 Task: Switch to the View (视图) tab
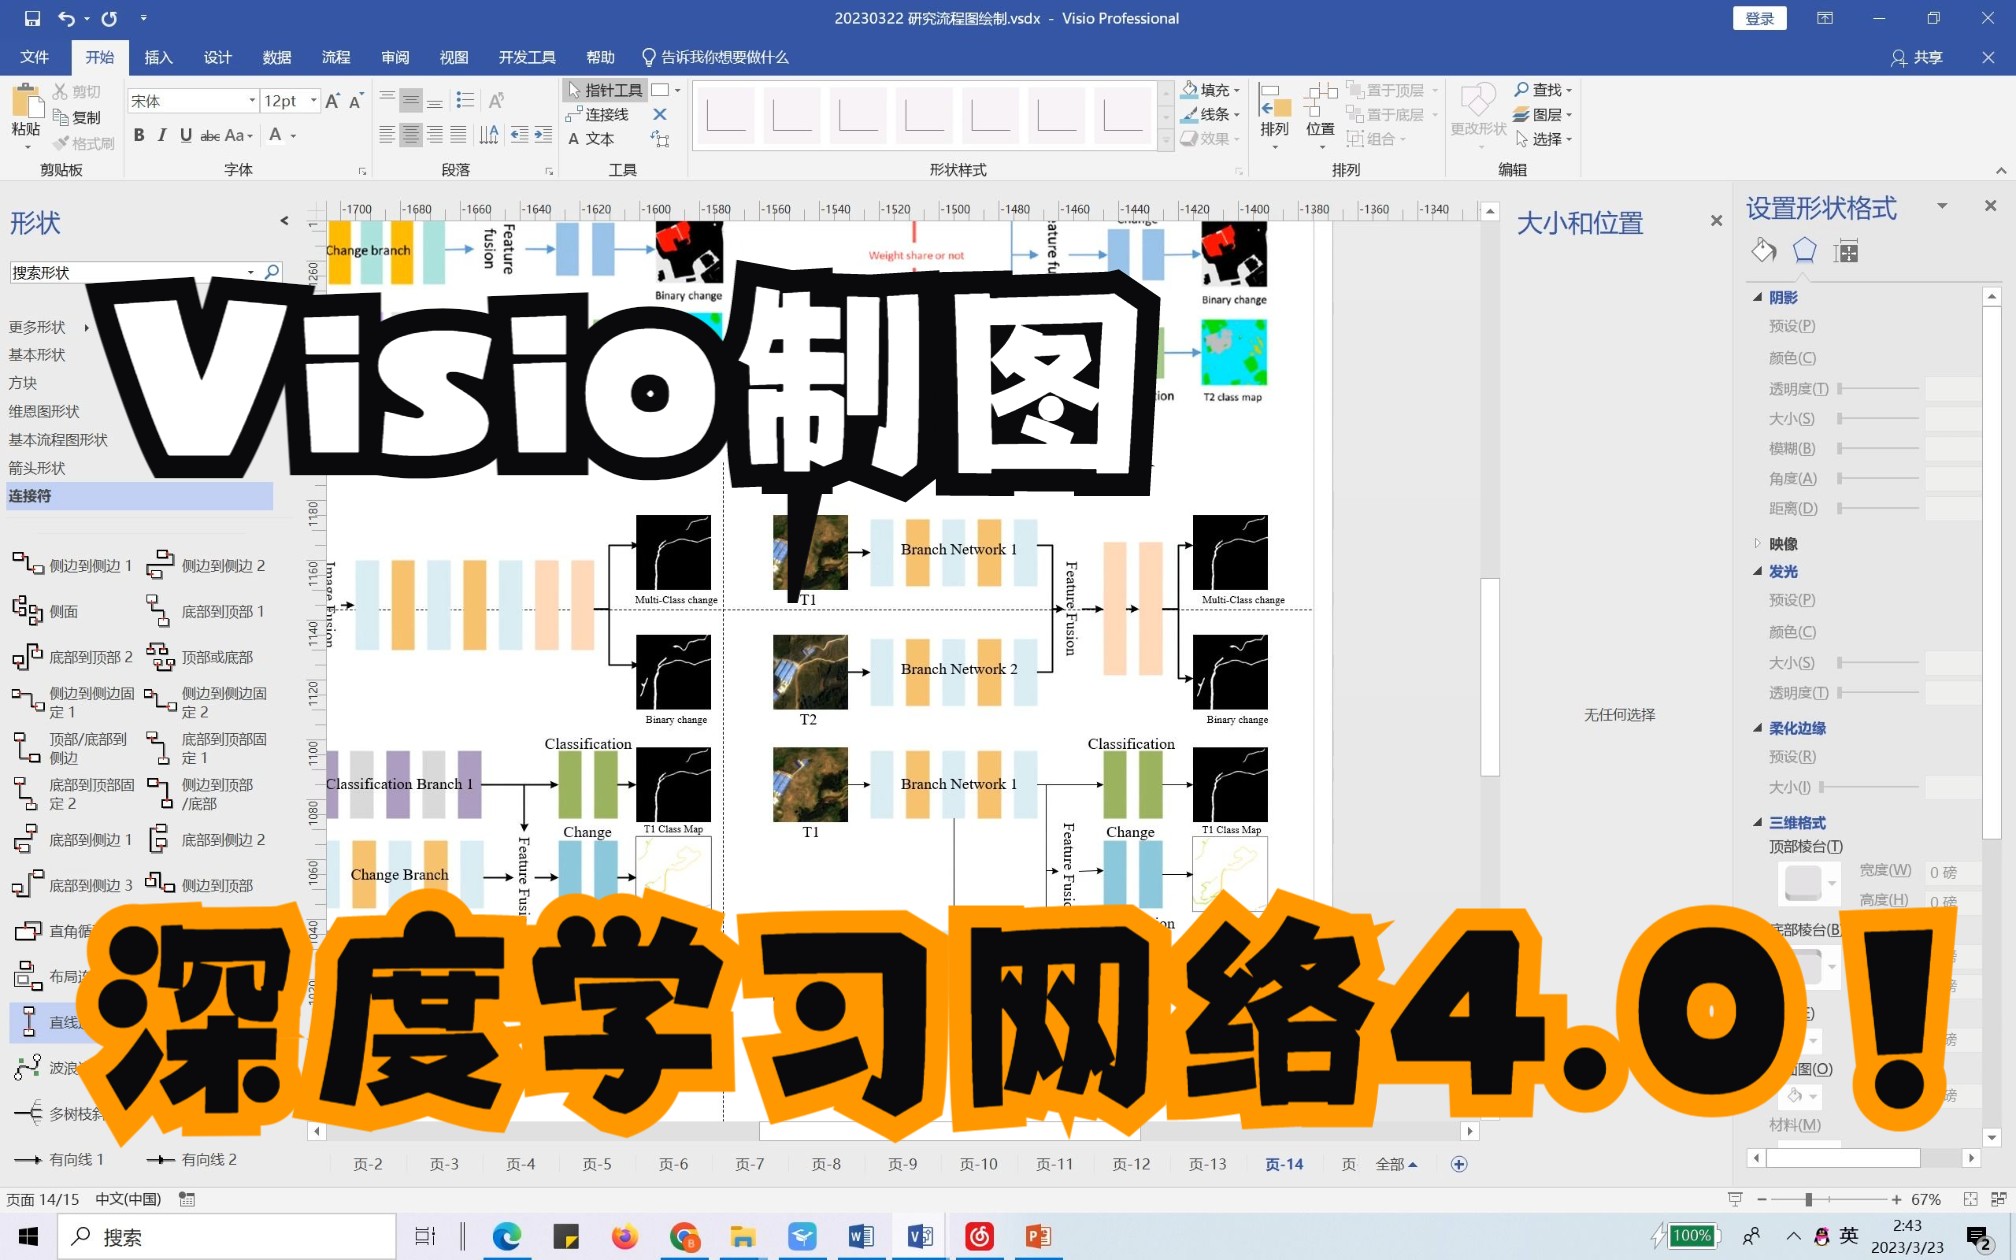point(454,57)
